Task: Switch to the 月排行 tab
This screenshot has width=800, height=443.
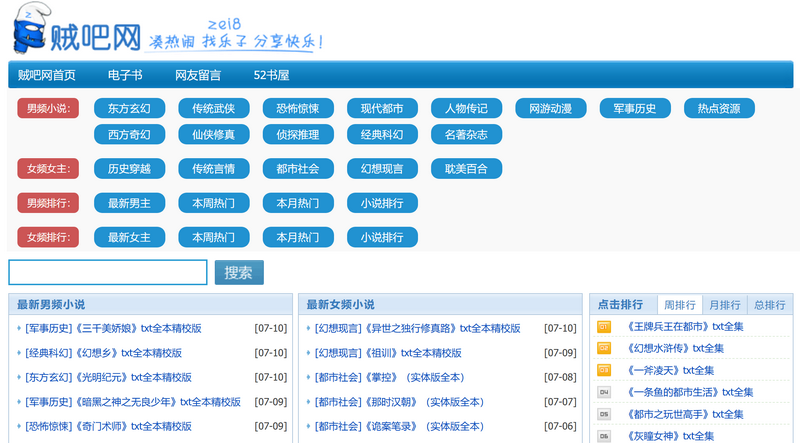Action: tap(725, 305)
